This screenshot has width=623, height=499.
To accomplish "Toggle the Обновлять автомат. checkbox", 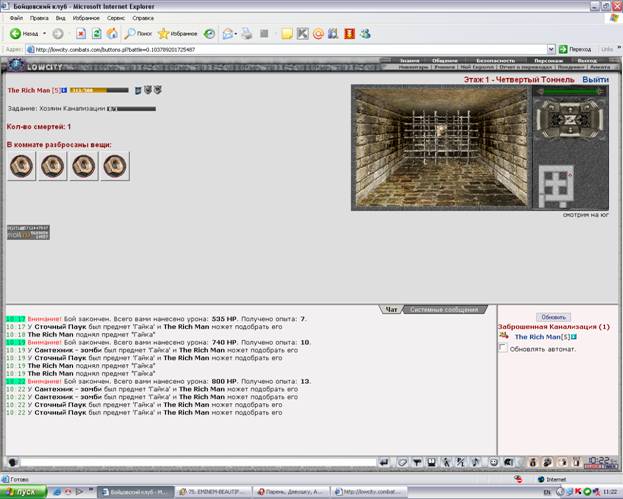I will 503,348.
